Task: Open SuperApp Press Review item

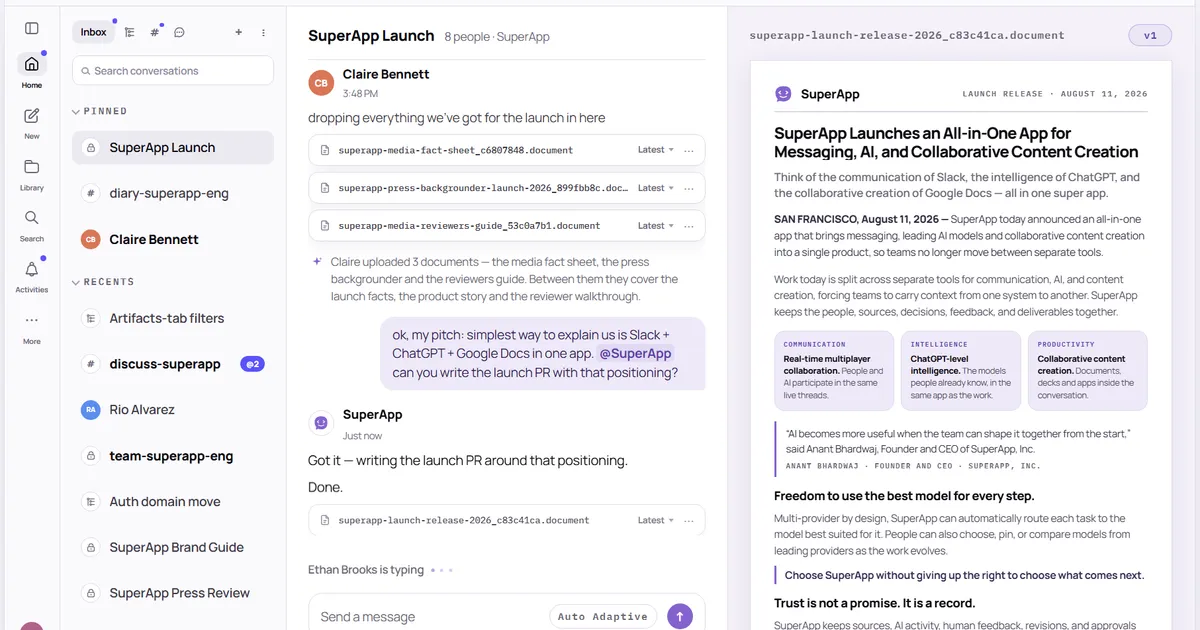Action: point(173,593)
